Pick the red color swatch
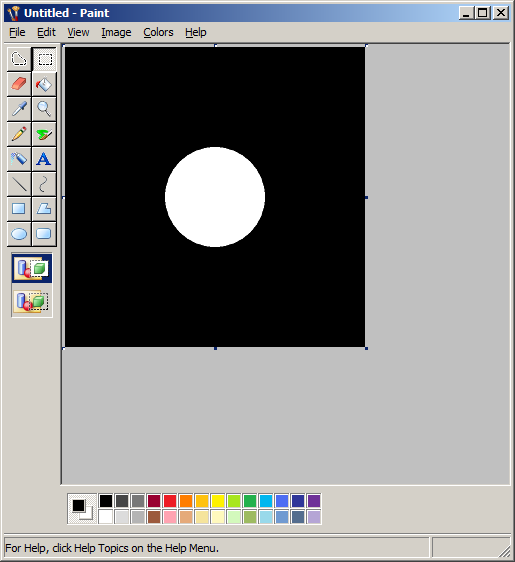The width and height of the screenshot is (515, 562). click(x=170, y=501)
